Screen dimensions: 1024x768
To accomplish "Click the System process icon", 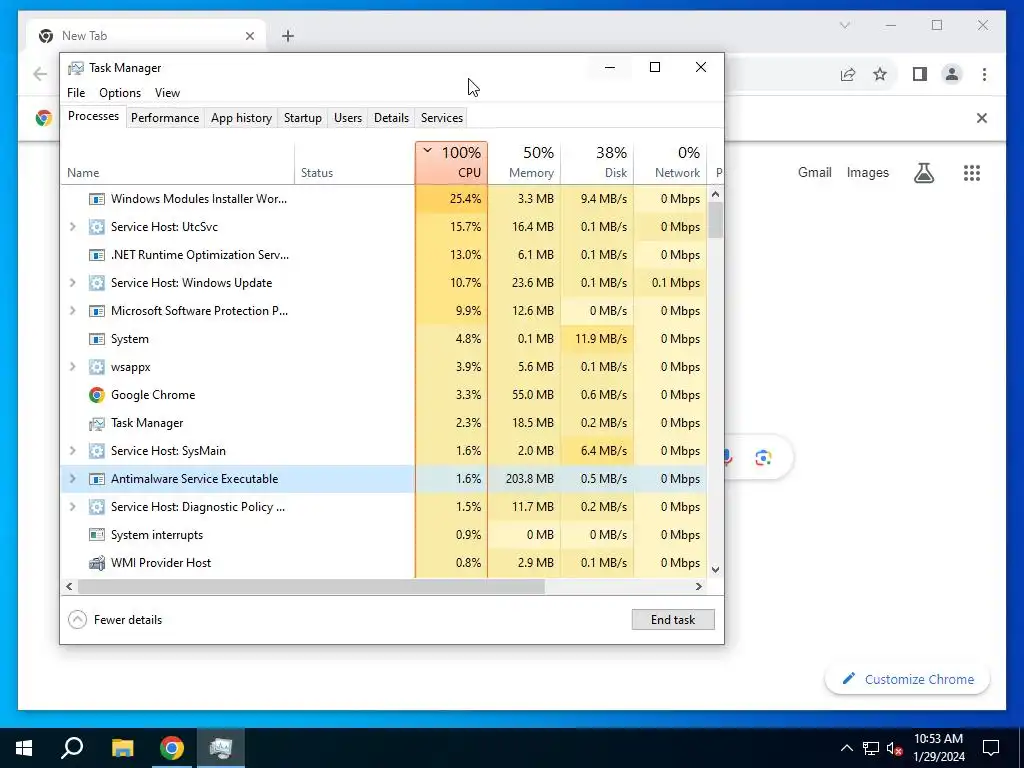I will [97, 339].
